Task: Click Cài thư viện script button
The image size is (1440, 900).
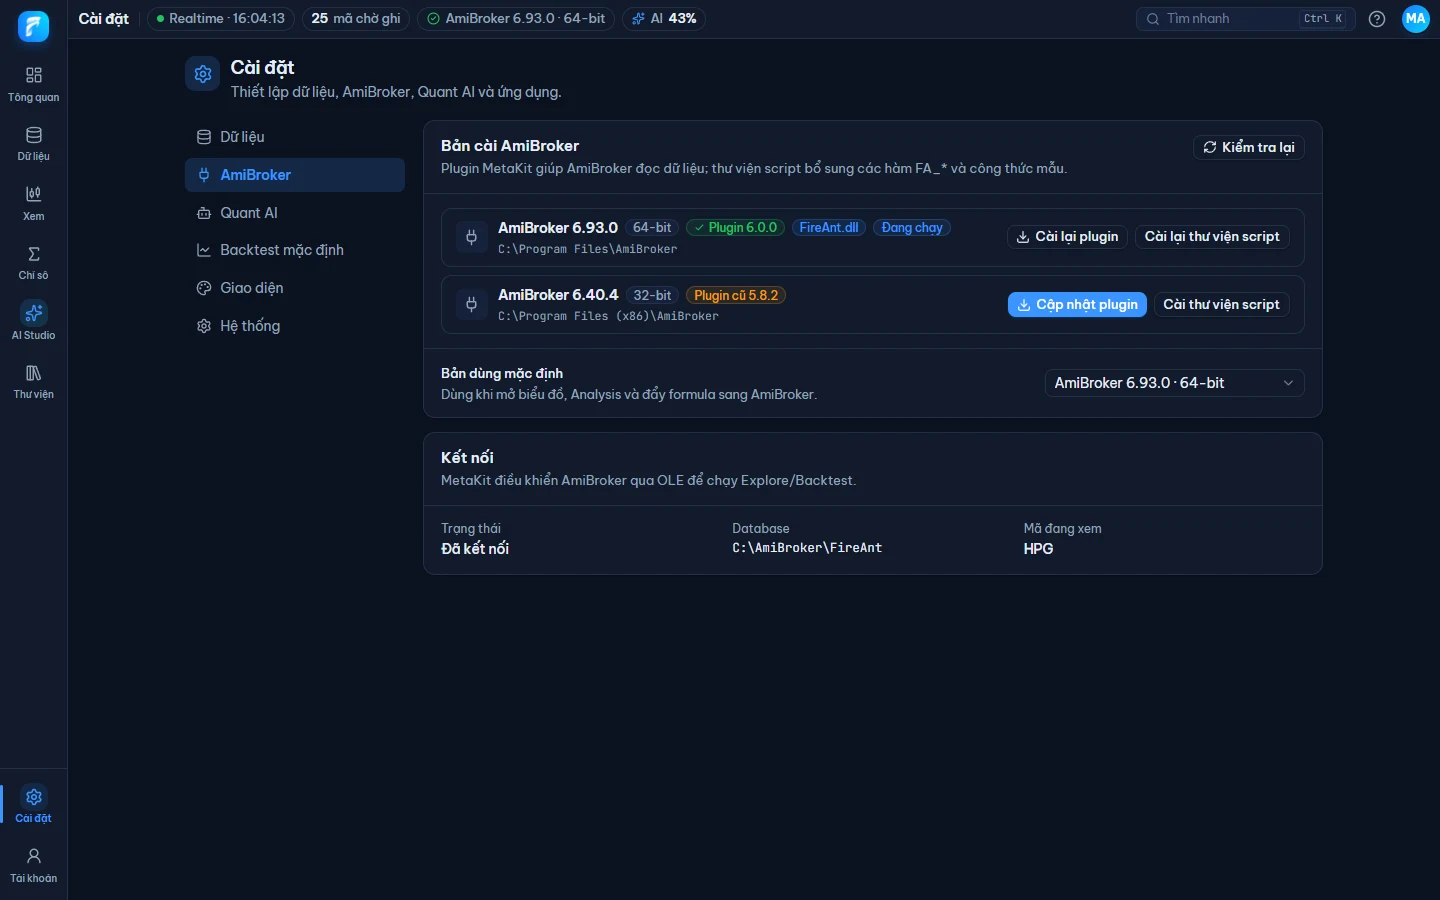Action: point(1221,305)
